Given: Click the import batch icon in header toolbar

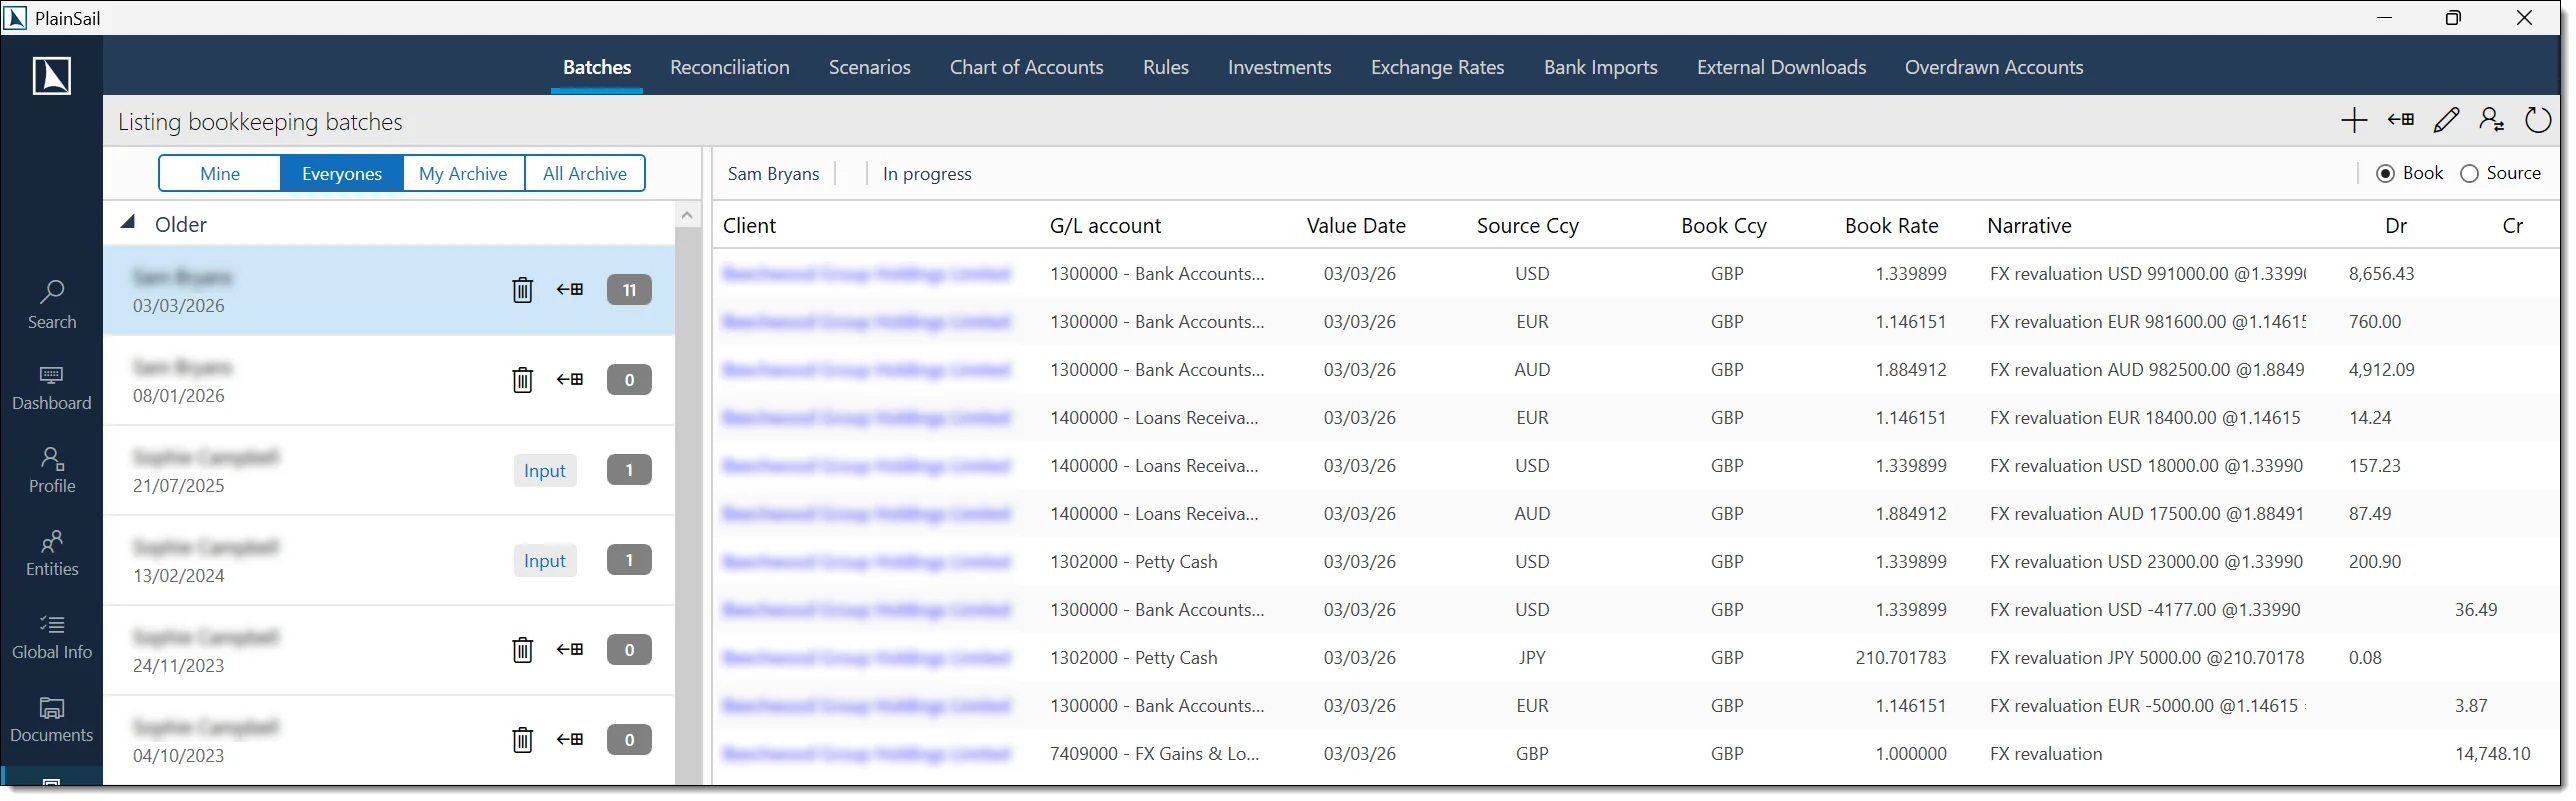Looking at the screenshot, I should click(x=2400, y=120).
